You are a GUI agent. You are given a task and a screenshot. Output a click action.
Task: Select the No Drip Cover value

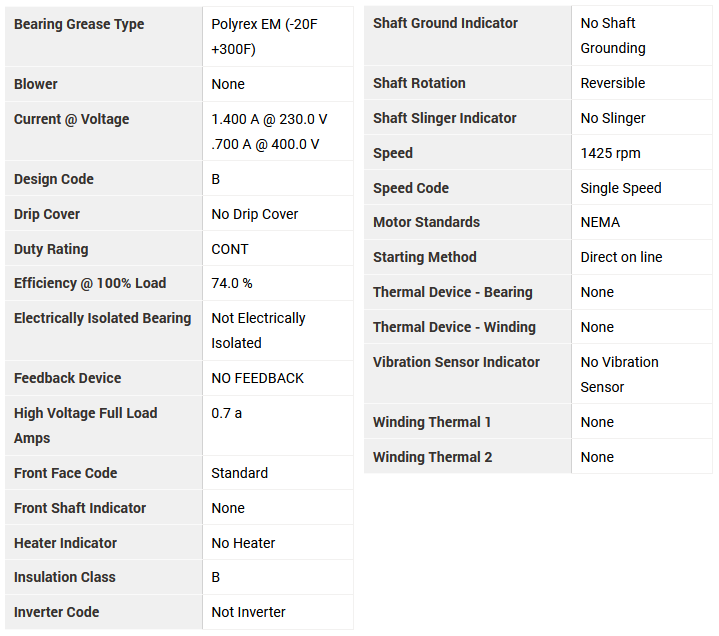(x=255, y=214)
